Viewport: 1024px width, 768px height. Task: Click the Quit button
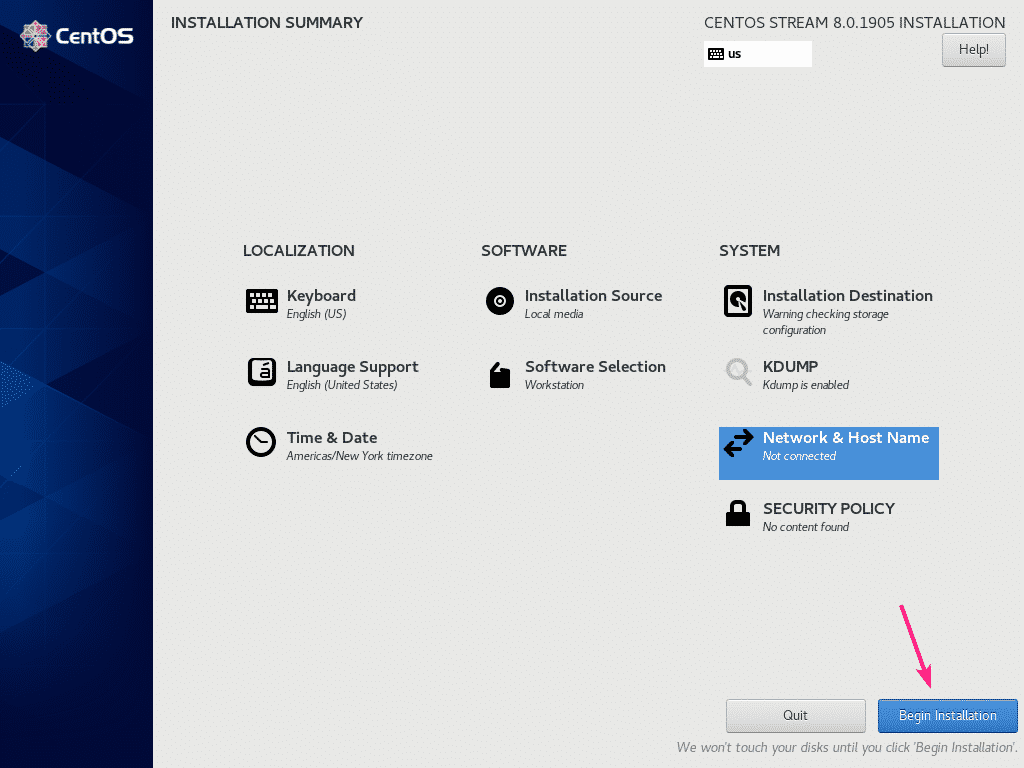pos(795,716)
